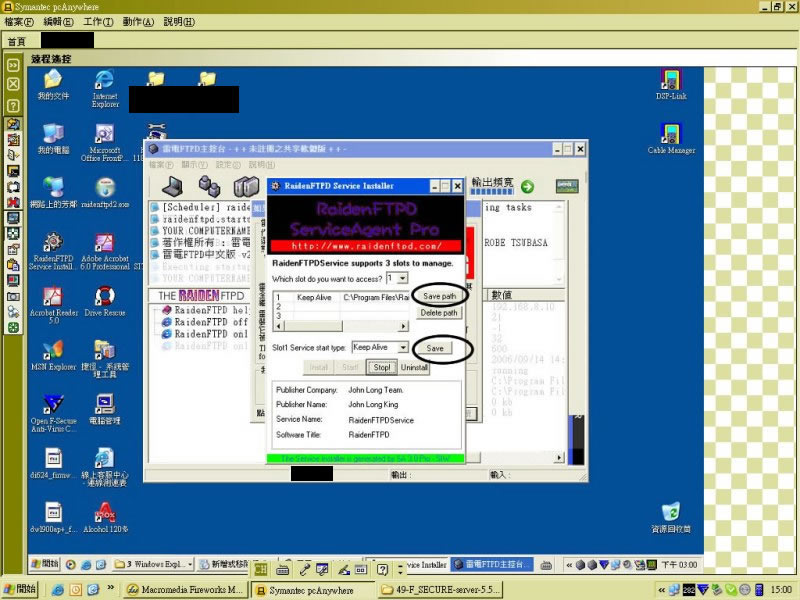Click the 15:00 clock in local system tray

click(781, 590)
